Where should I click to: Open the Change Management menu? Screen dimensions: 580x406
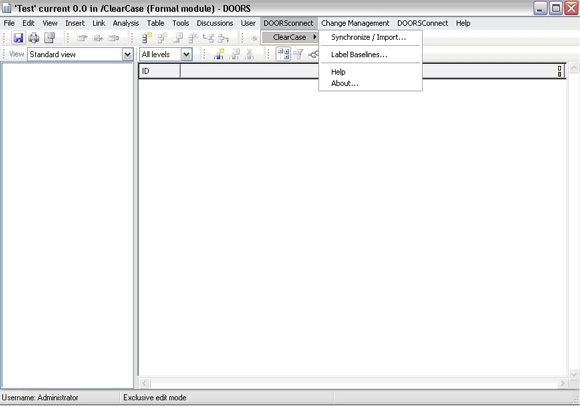pyautogui.click(x=355, y=23)
